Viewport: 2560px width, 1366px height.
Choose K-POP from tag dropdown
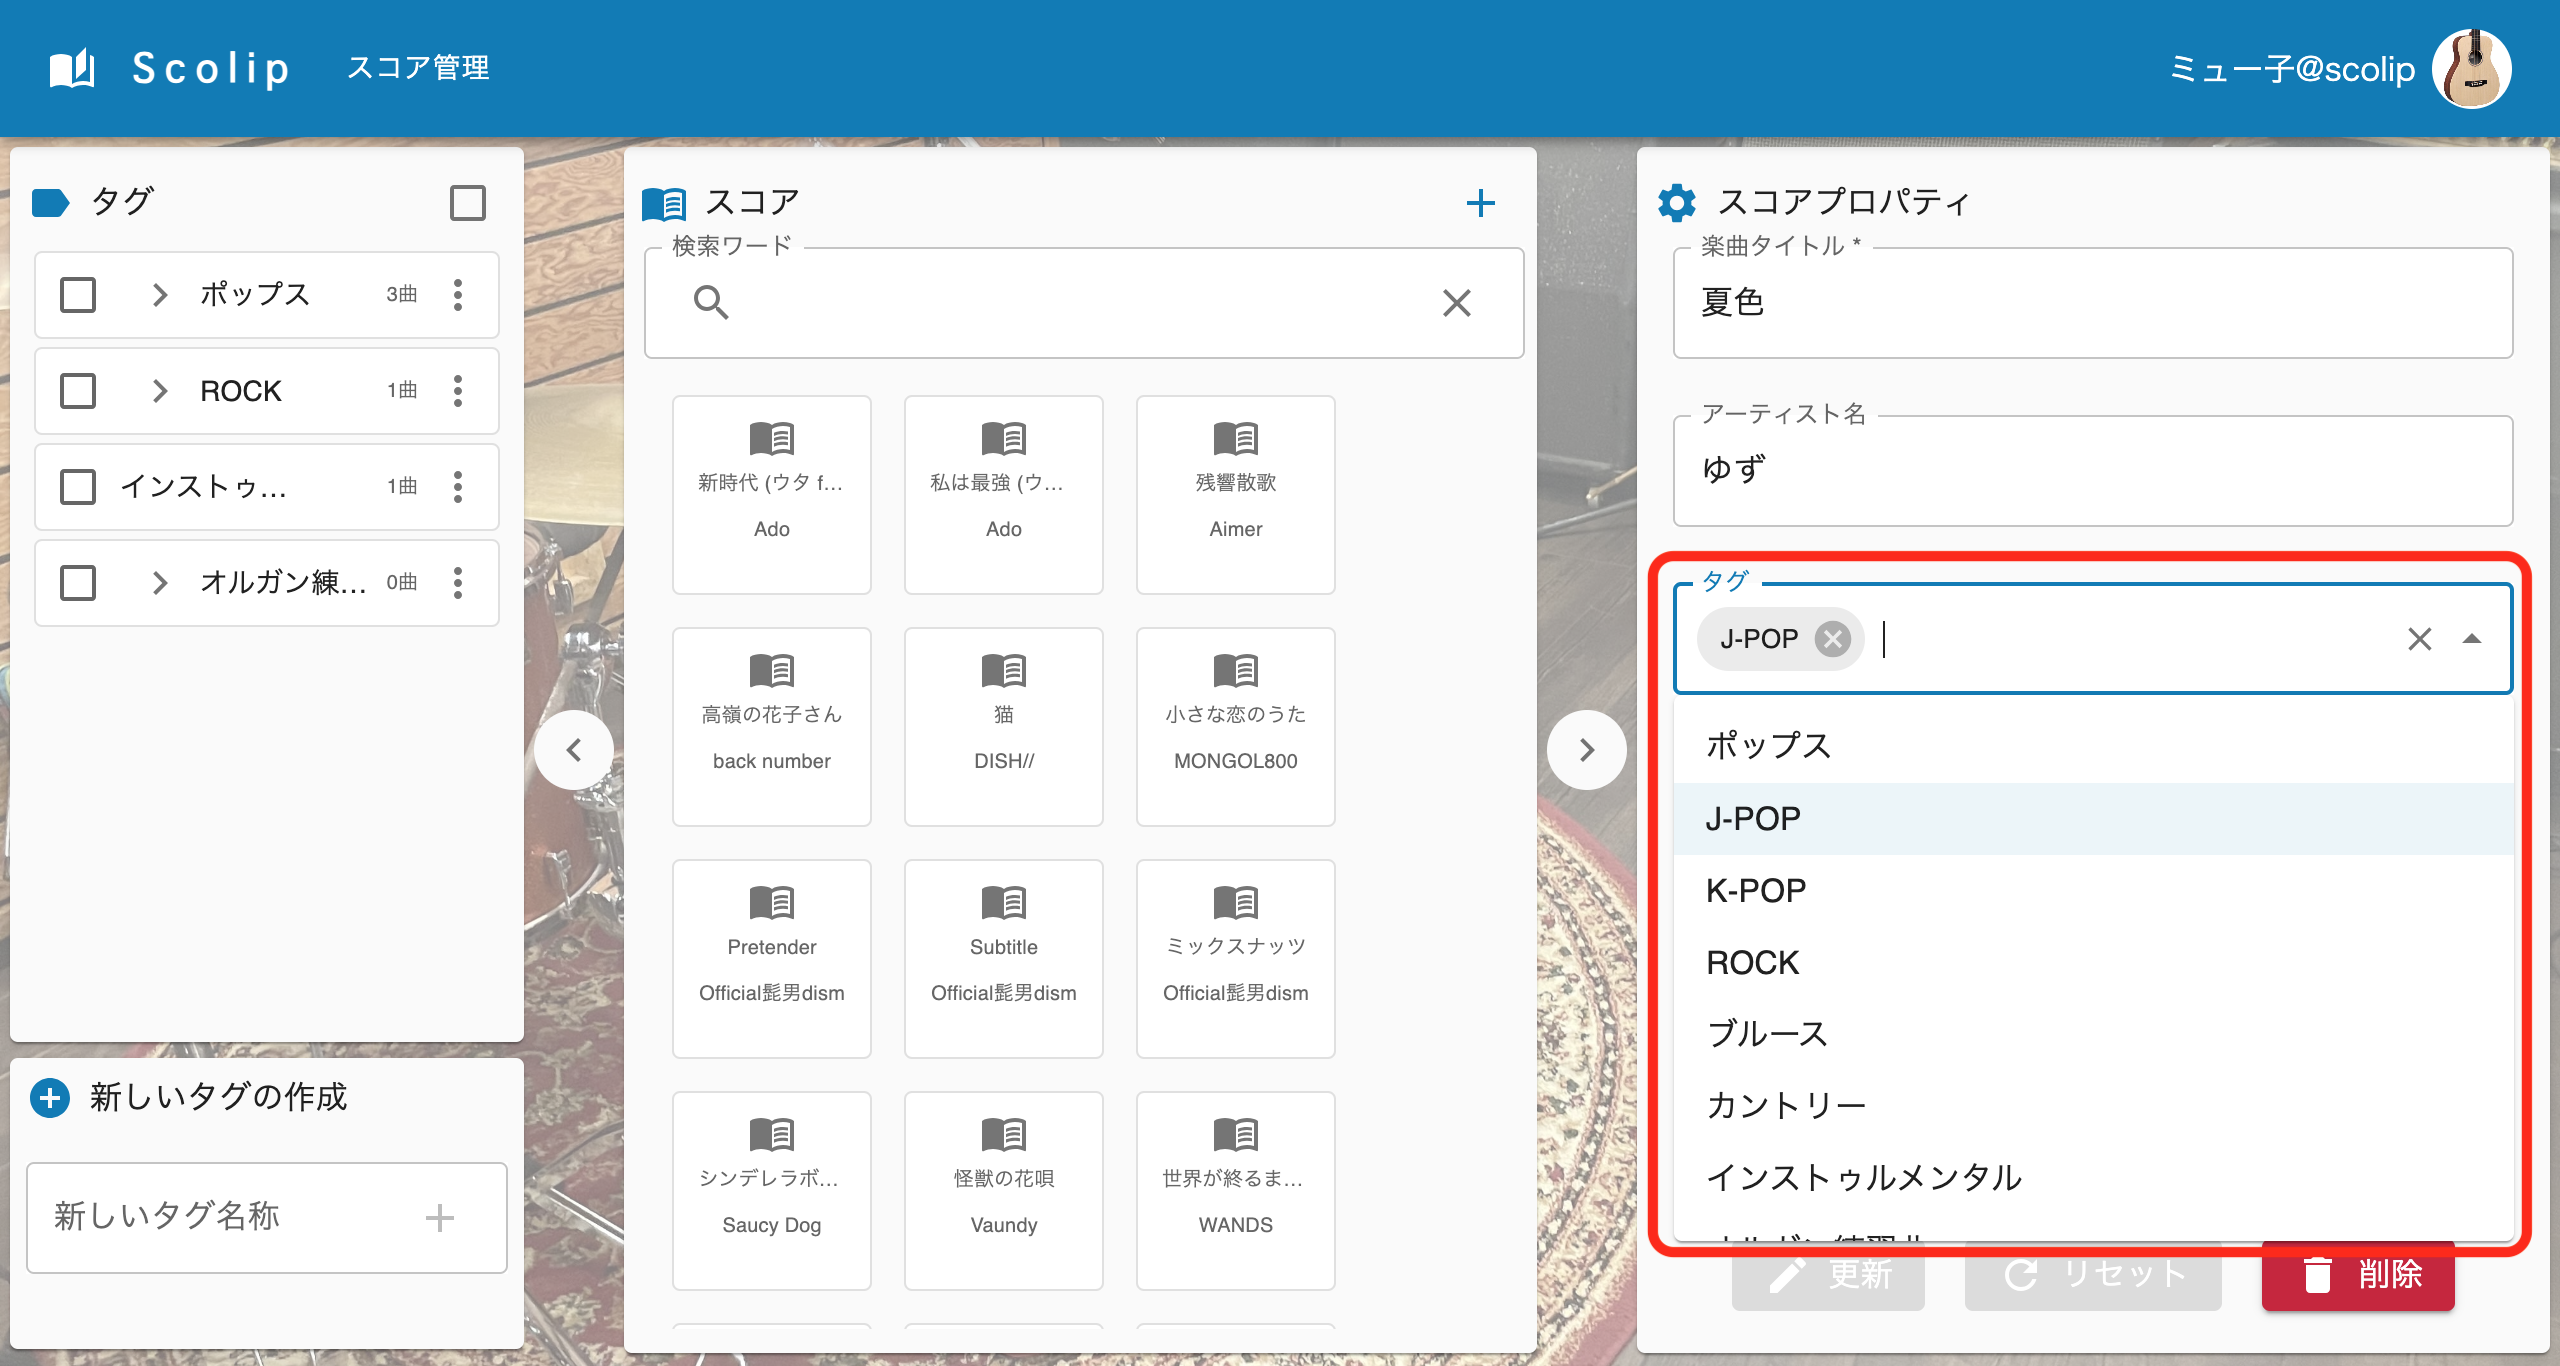pos(2093,890)
